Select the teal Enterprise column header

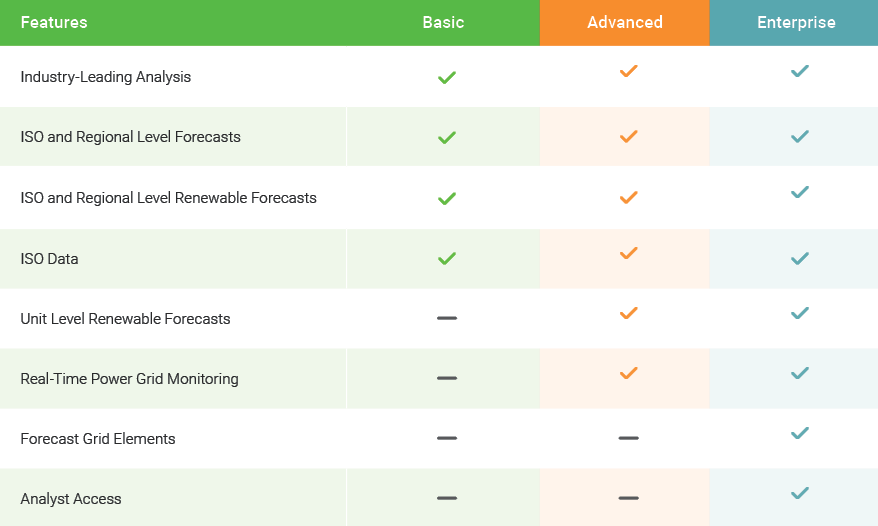point(796,22)
